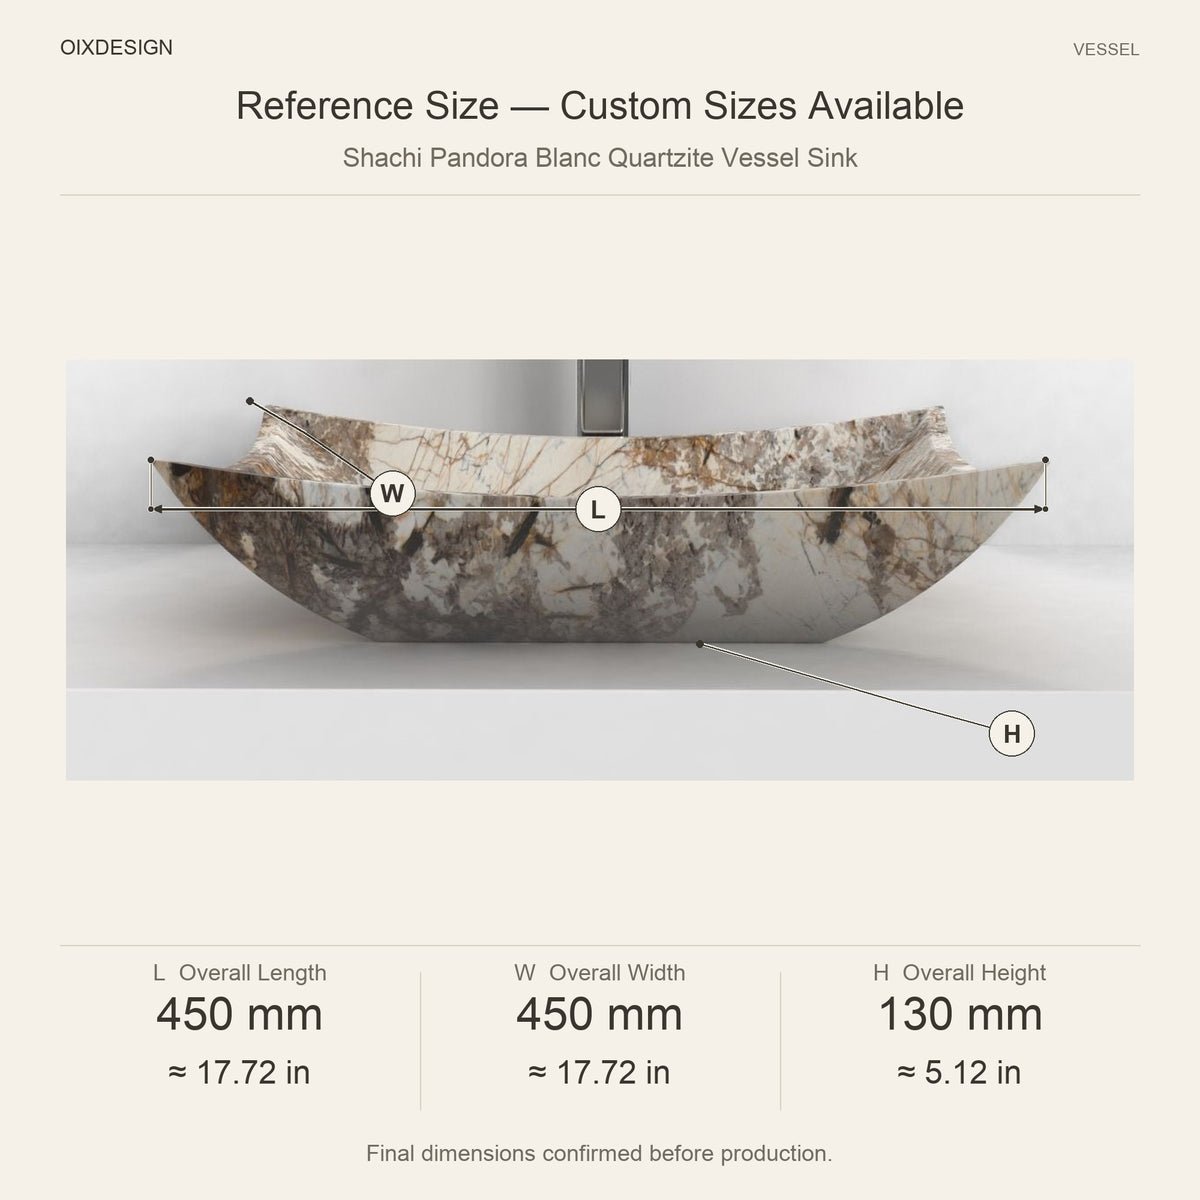Click the 'W Overall Width' label

click(600, 973)
